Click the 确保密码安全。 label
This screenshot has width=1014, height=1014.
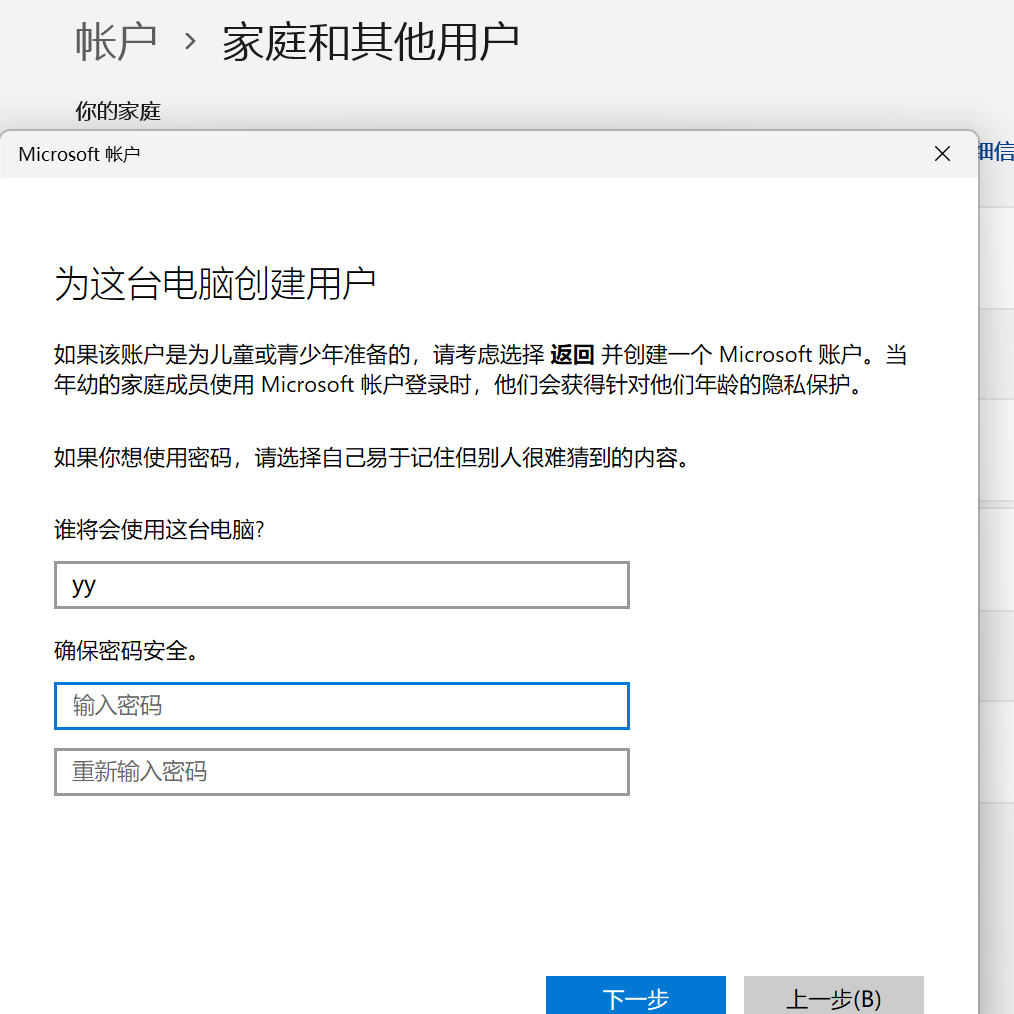[127, 651]
